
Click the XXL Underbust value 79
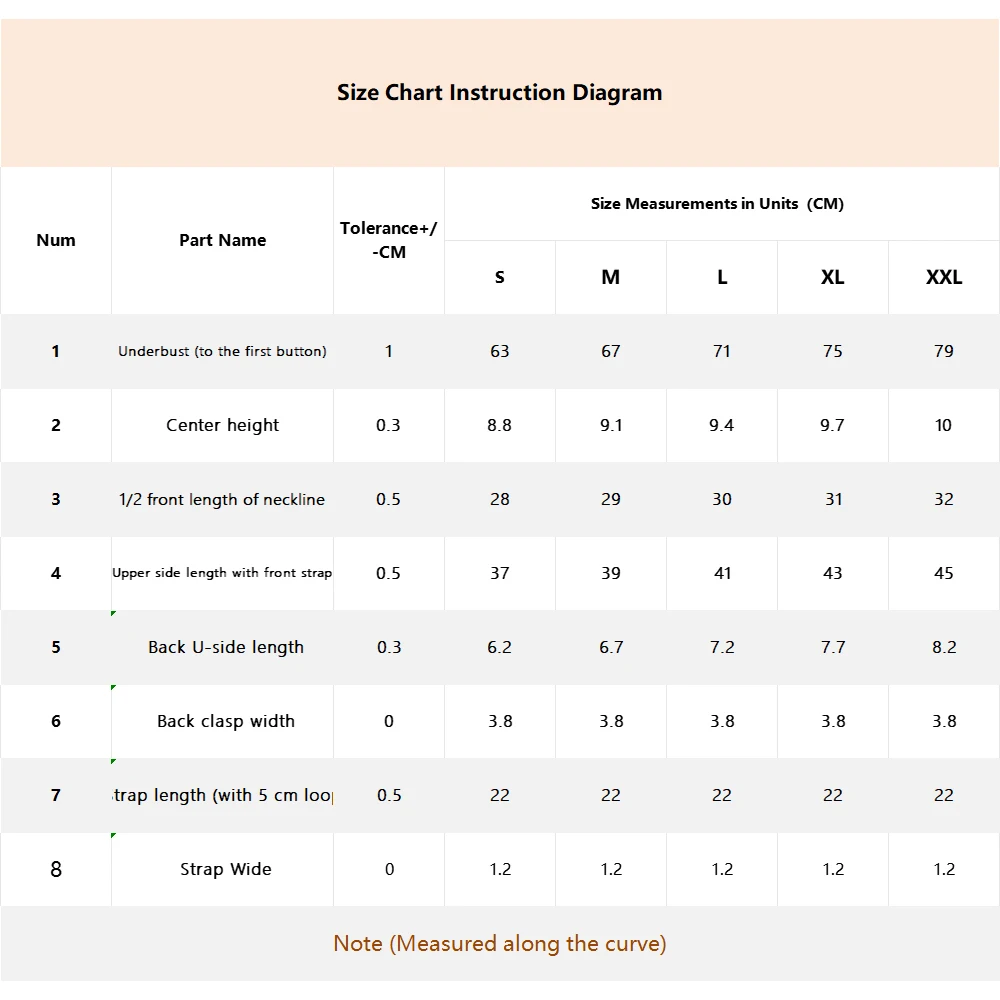tap(944, 351)
